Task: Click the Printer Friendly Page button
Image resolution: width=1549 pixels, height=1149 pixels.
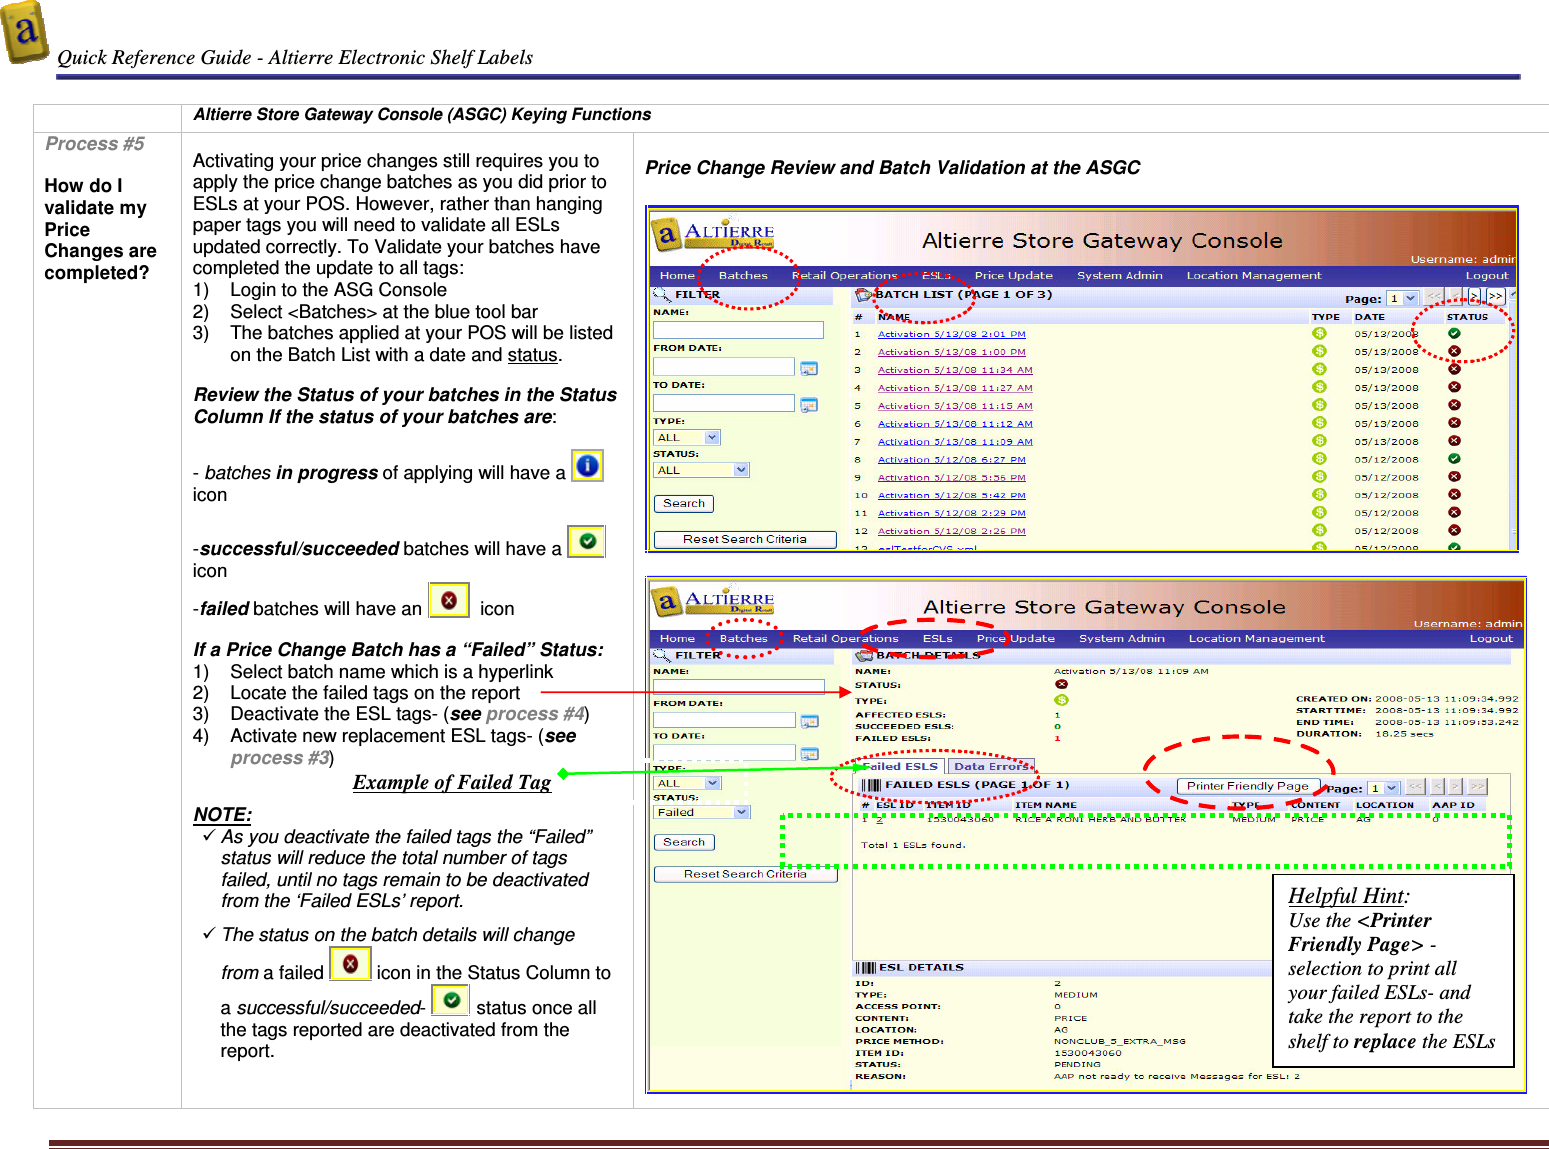Action: point(1247,785)
